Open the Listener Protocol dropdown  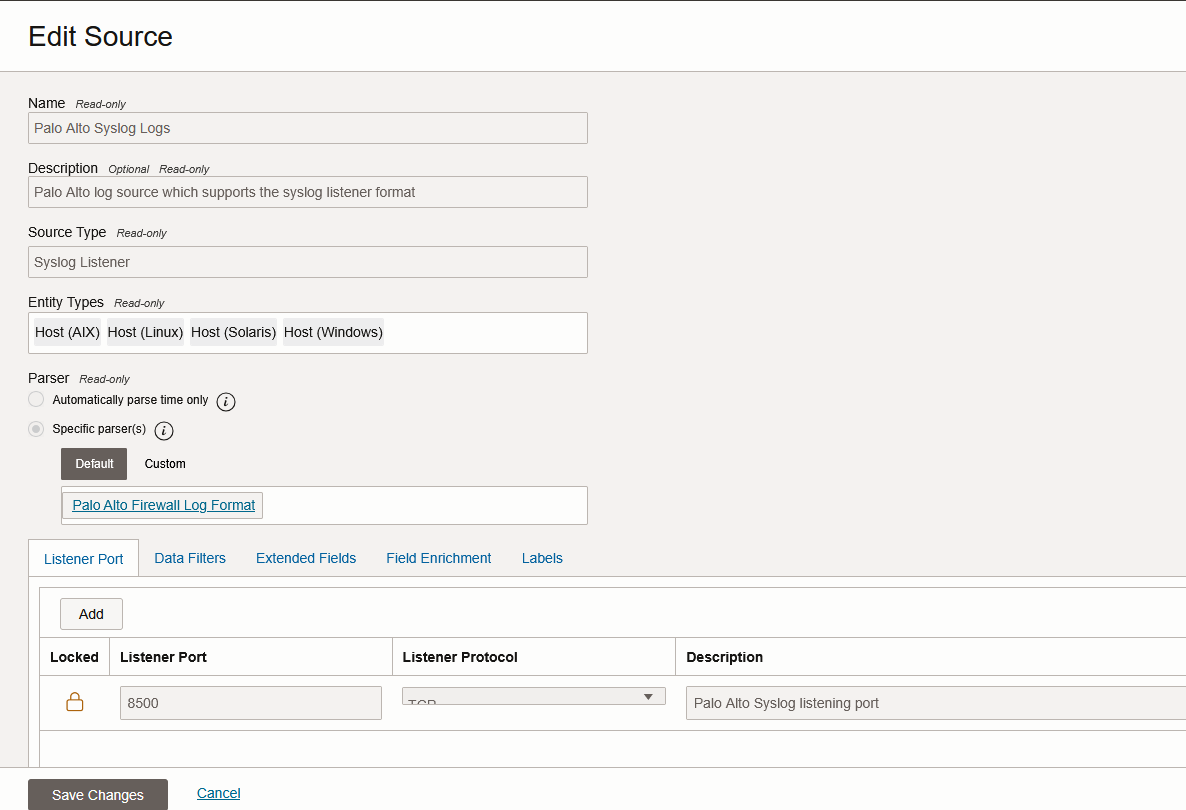[x=534, y=697]
